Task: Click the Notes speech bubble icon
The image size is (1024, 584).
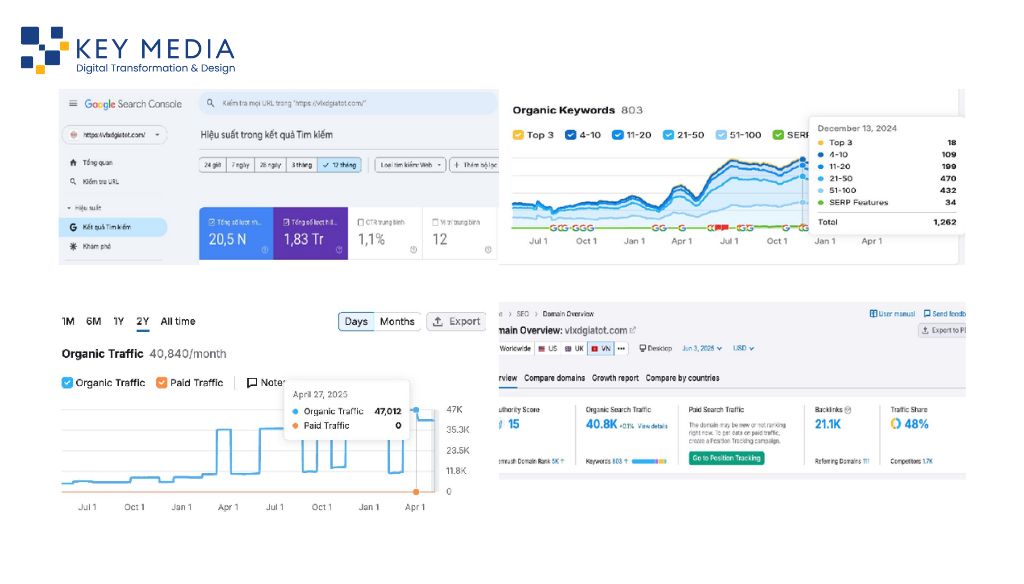Action: [252, 383]
